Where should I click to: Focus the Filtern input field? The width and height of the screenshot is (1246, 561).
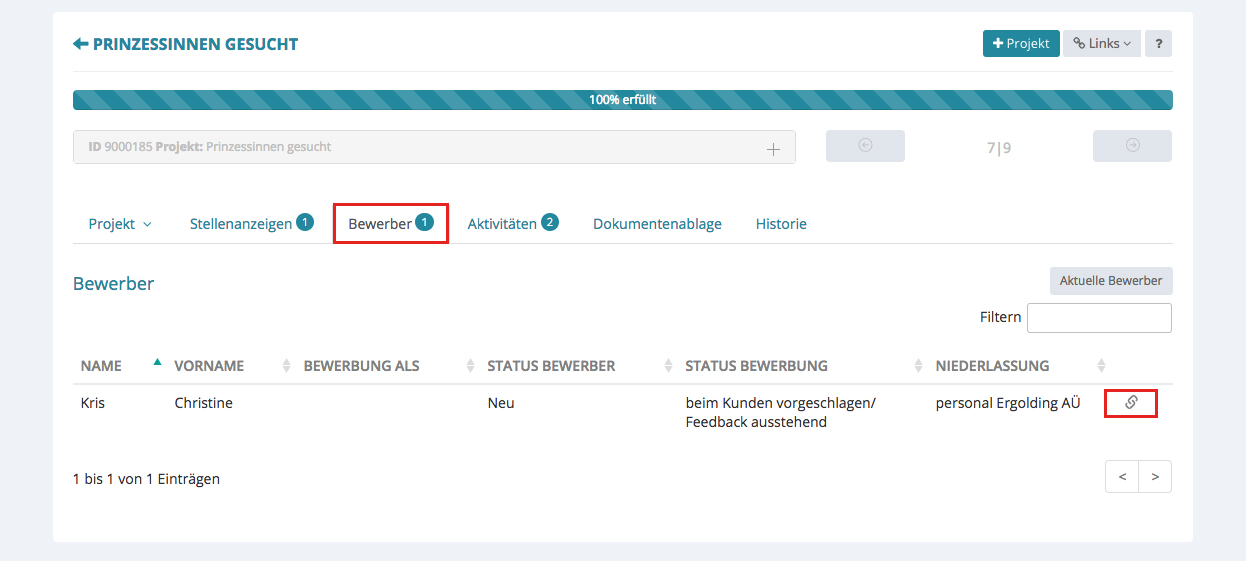(1098, 318)
